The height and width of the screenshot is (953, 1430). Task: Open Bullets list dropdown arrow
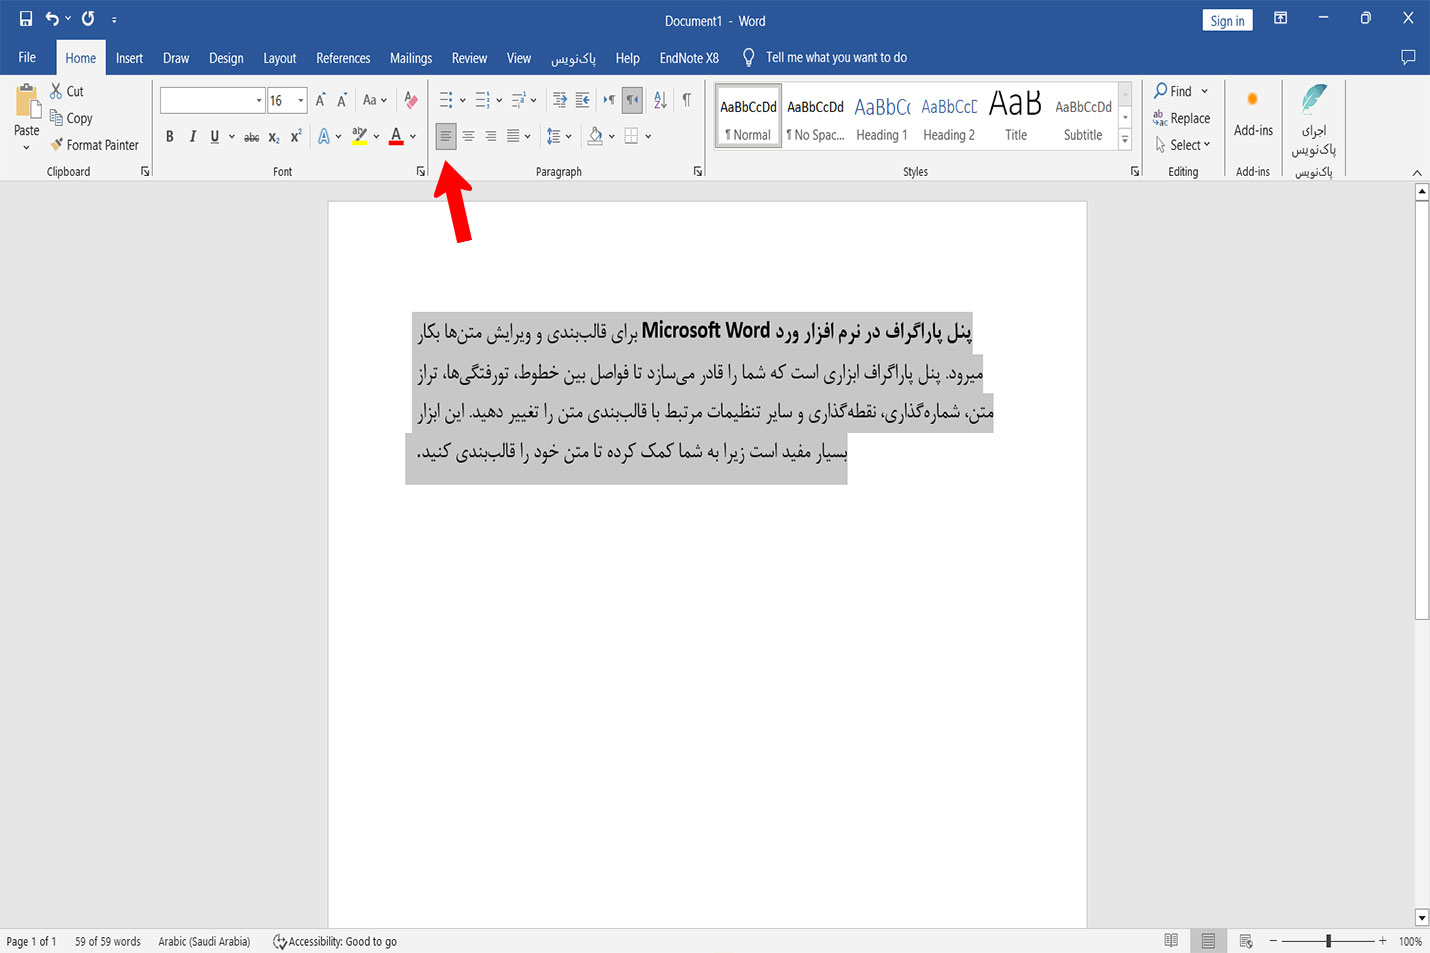[x=463, y=100]
